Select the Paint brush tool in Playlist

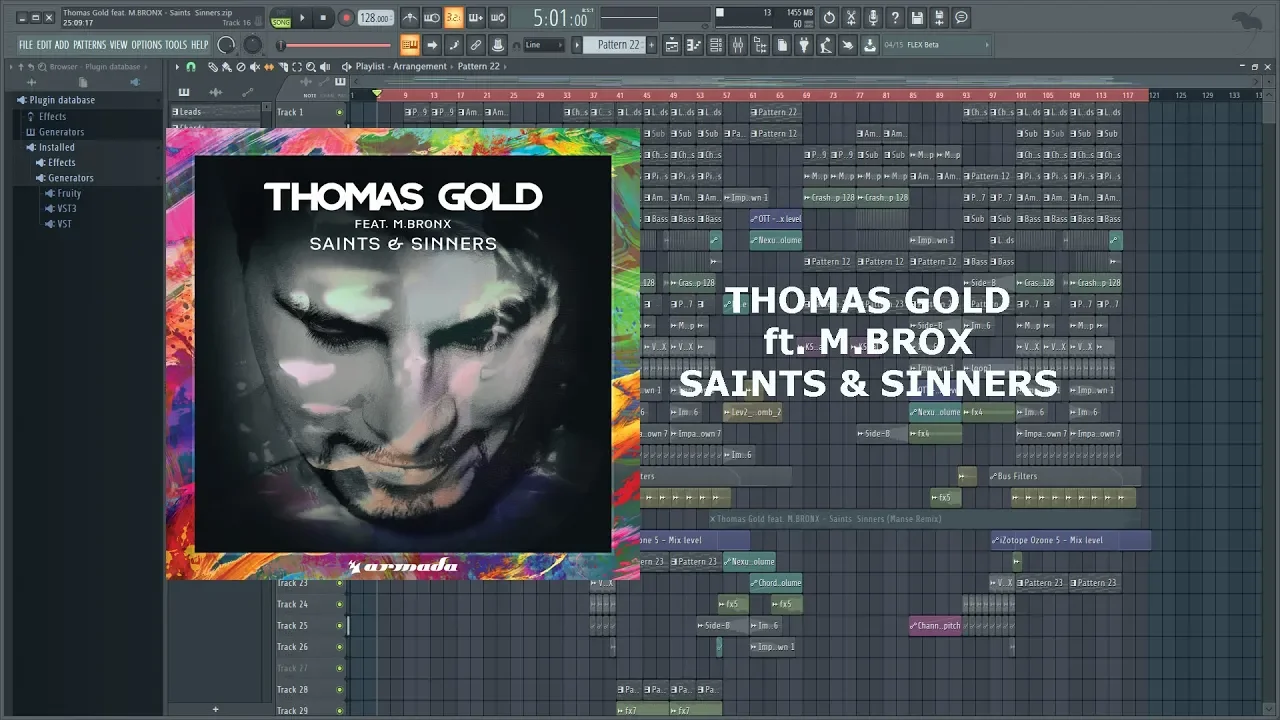click(x=227, y=67)
